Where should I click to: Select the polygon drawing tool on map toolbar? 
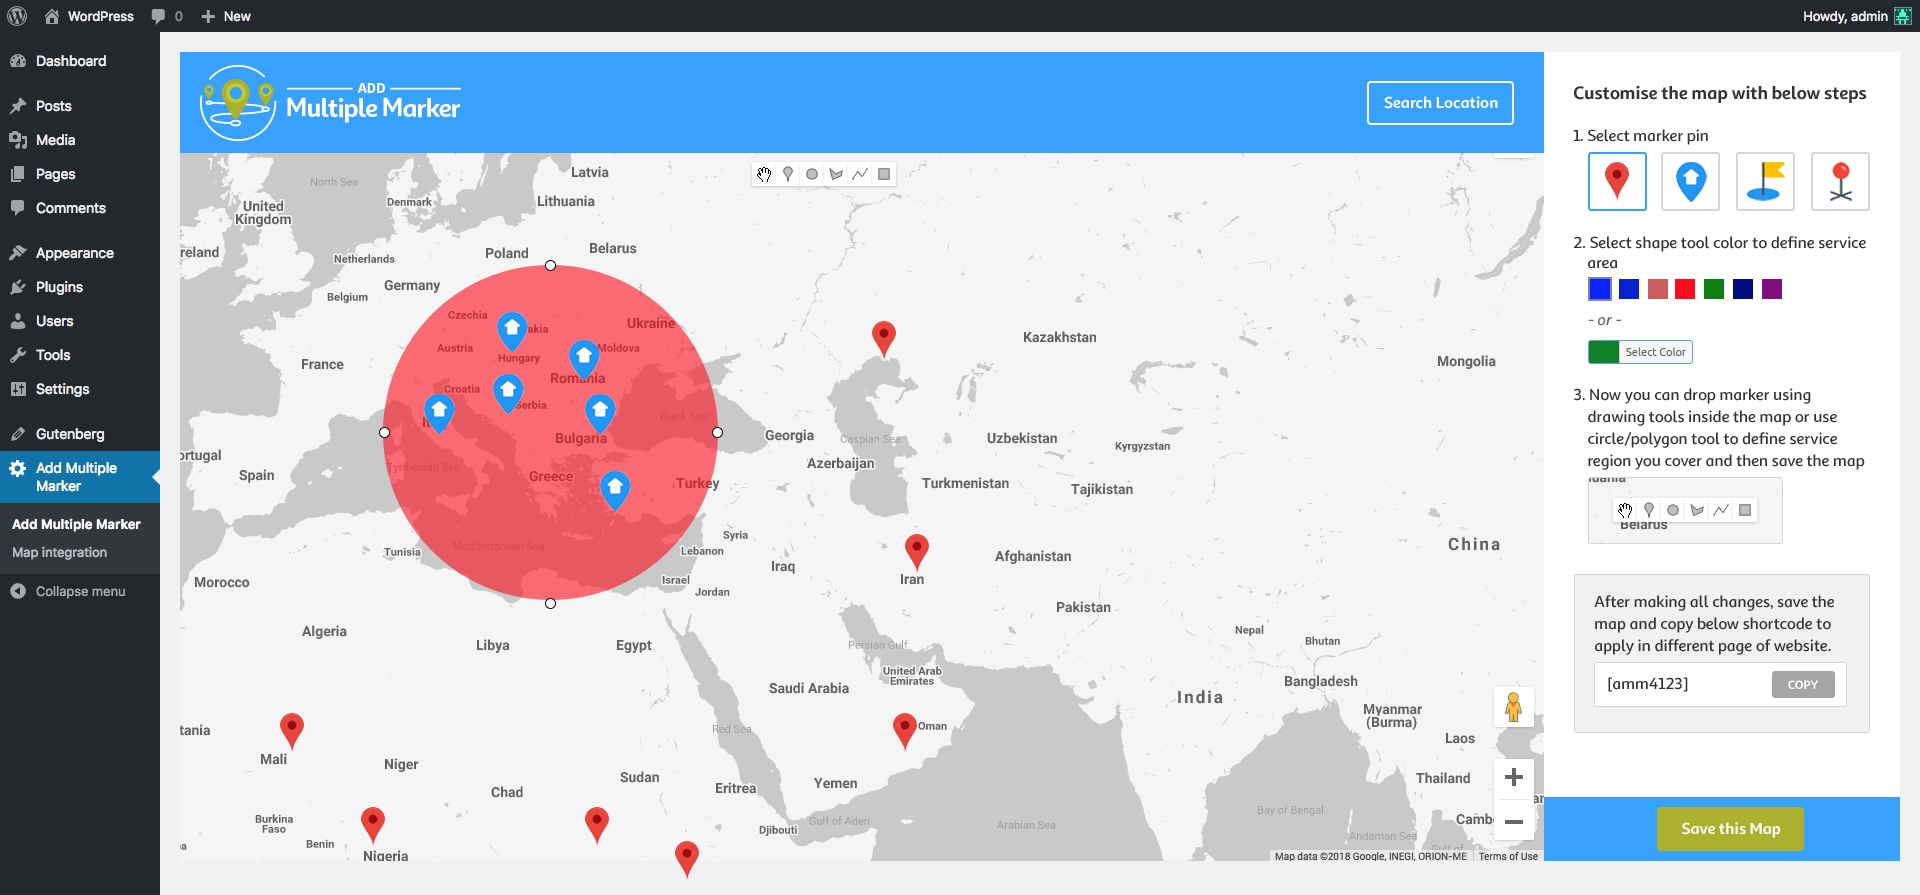(836, 174)
